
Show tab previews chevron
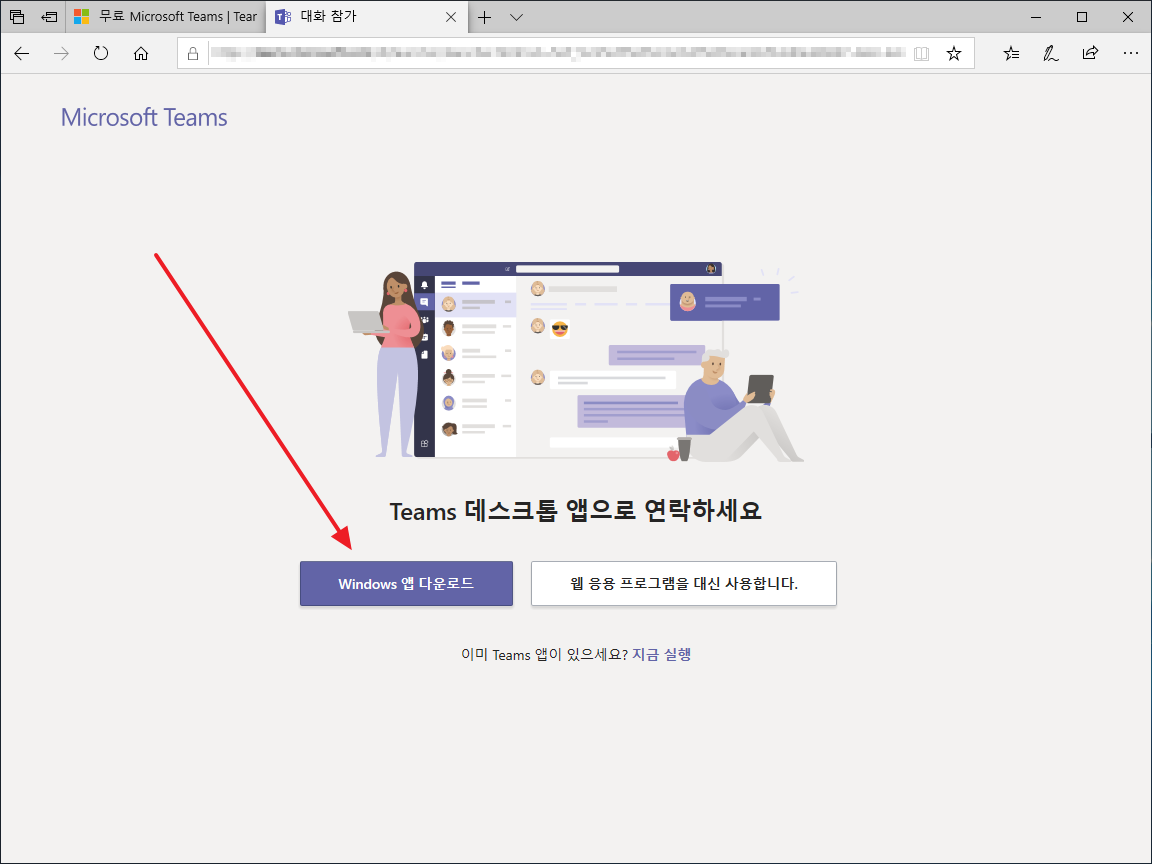516,17
